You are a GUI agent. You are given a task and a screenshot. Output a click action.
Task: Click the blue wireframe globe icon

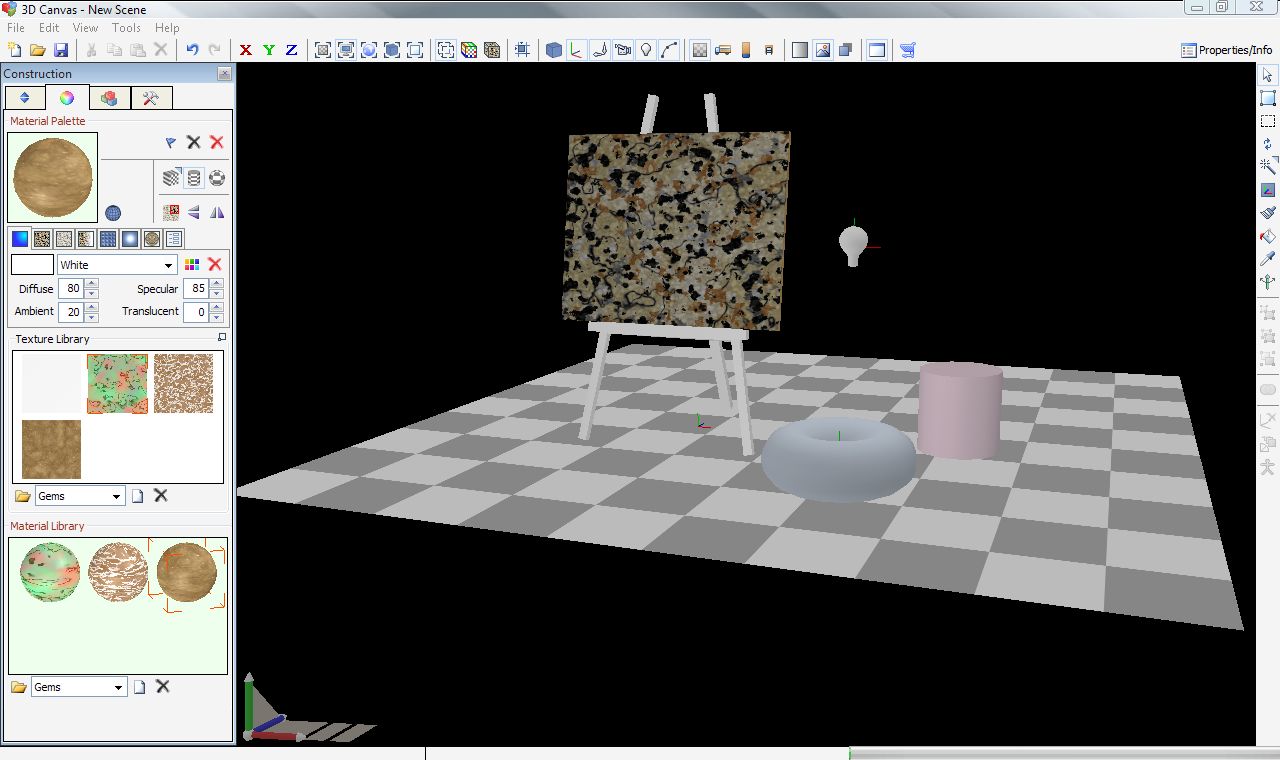(x=113, y=213)
